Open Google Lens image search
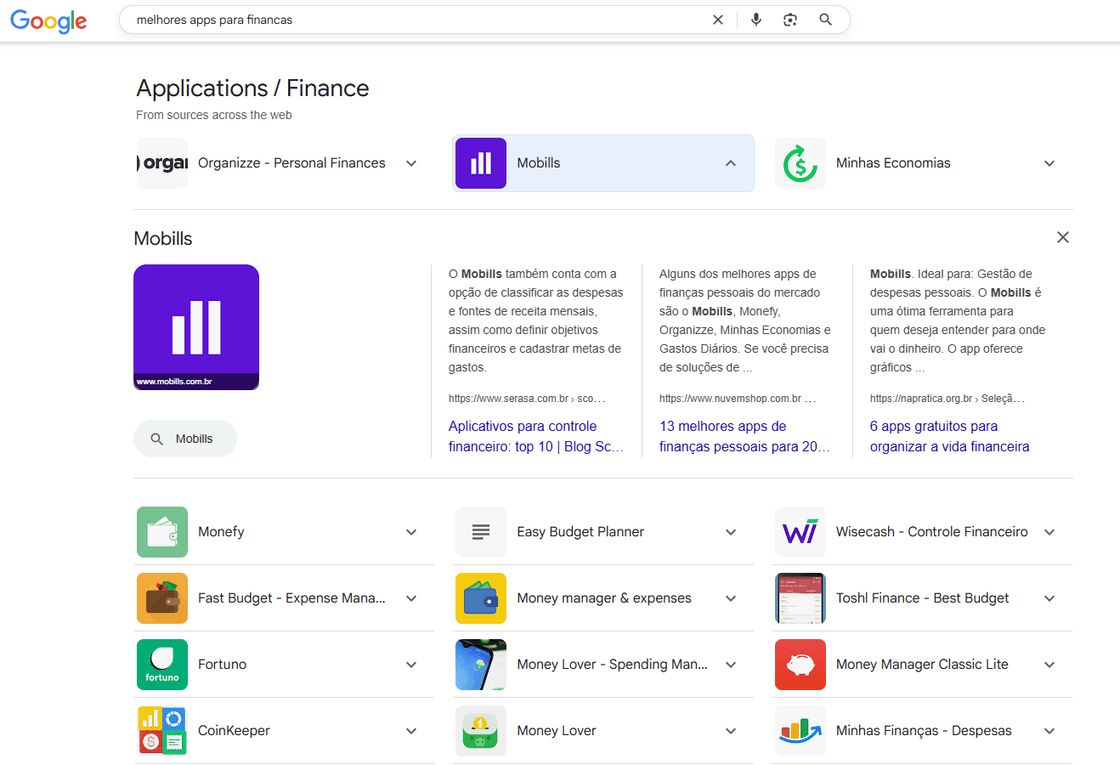This screenshot has width=1120, height=765. [x=790, y=19]
